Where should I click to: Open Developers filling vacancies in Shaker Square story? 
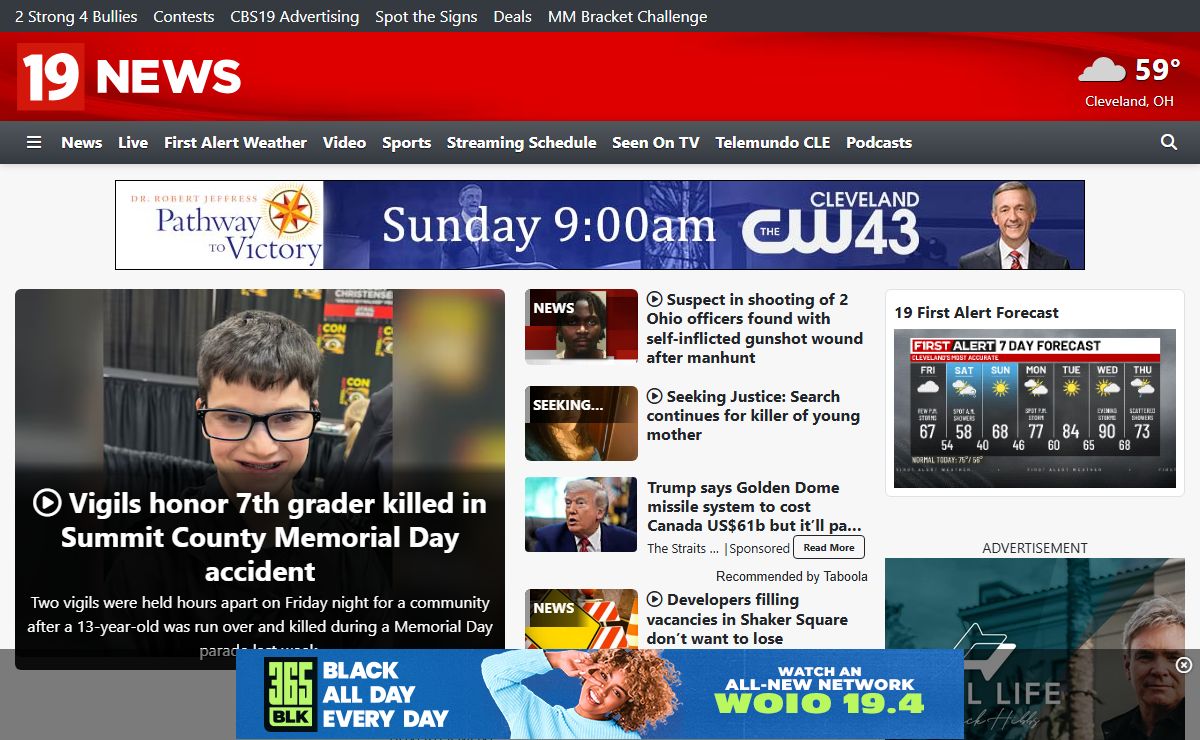(x=747, y=619)
